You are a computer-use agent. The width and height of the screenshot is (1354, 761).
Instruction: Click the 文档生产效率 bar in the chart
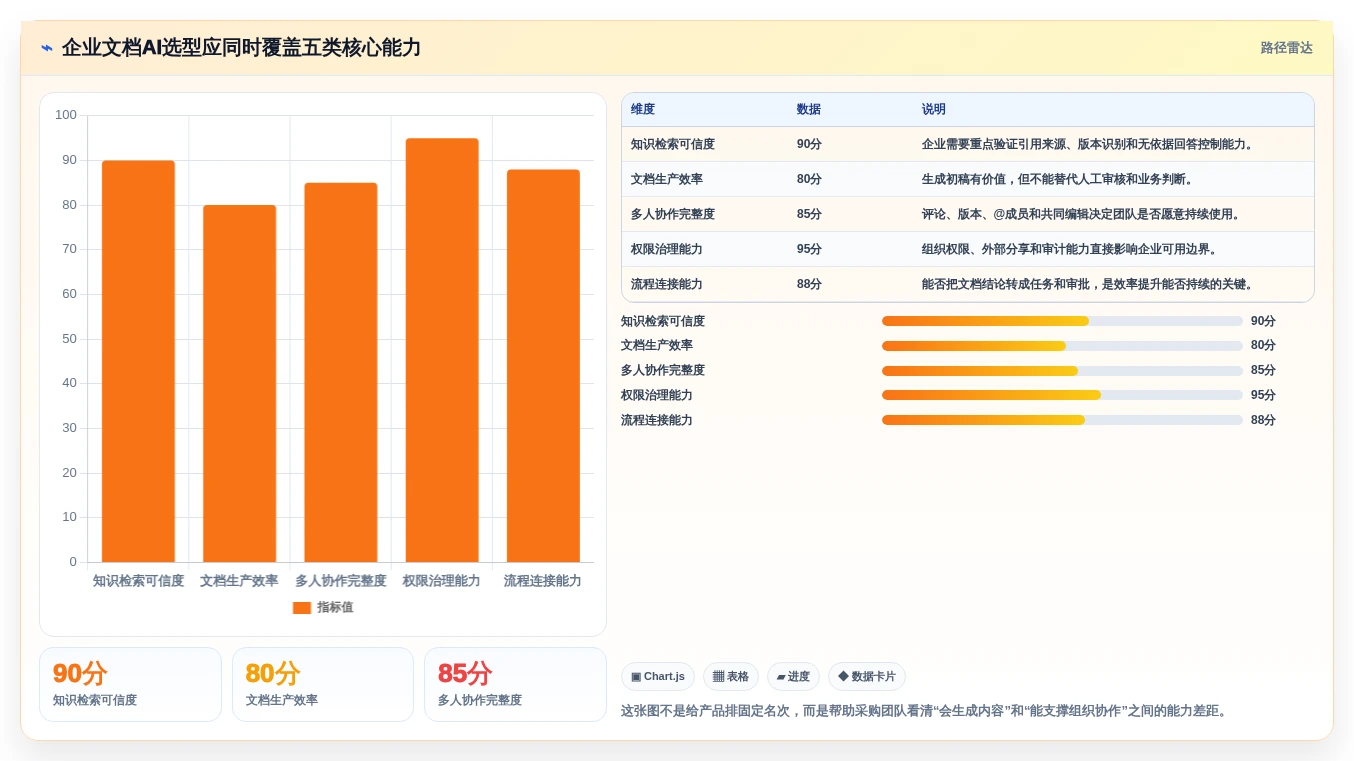tap(239, 383)
